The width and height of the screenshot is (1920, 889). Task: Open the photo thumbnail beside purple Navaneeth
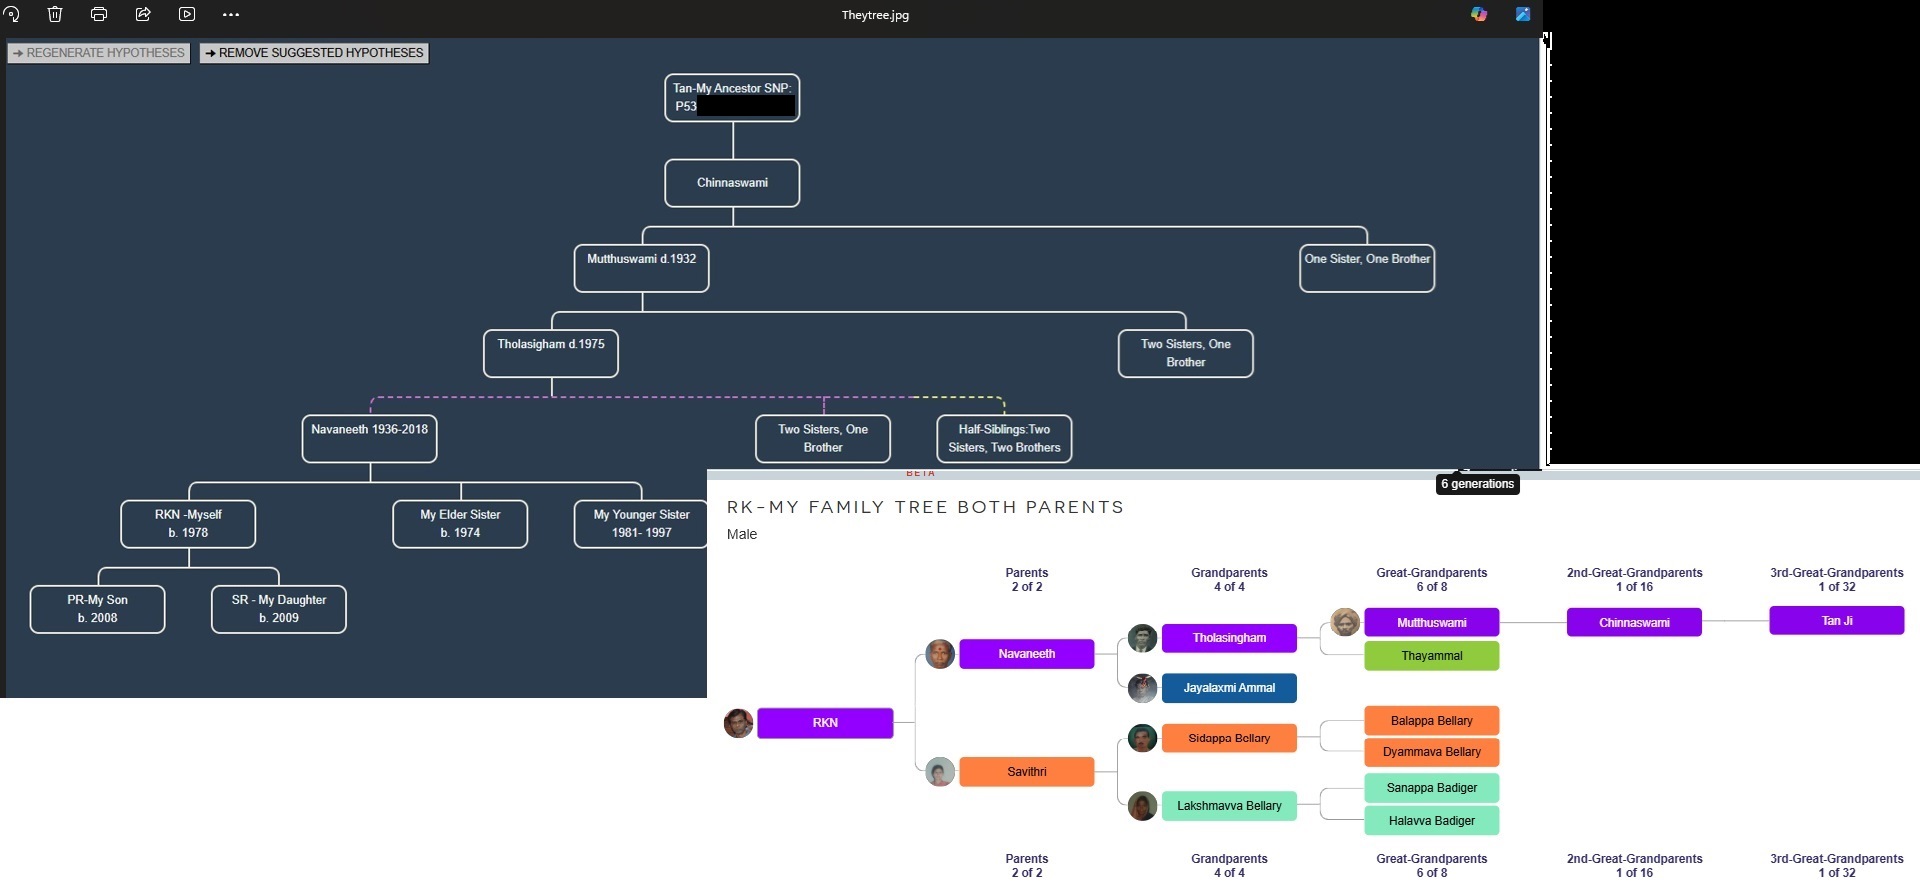pos(940,654)
